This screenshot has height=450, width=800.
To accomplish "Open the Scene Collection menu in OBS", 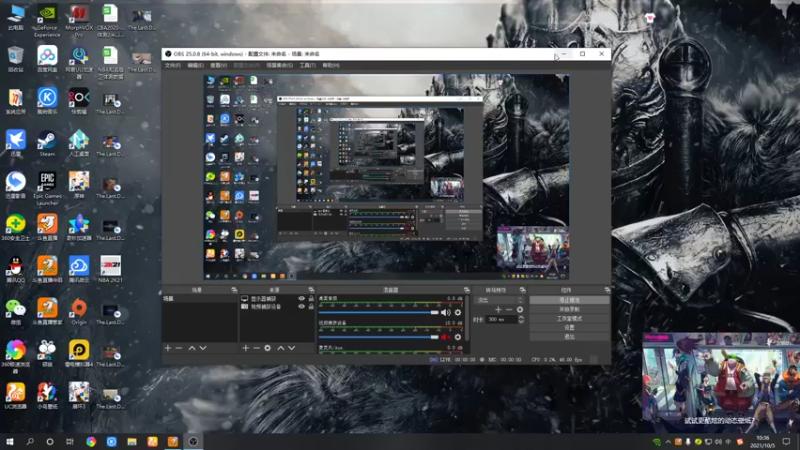I will click(x=280, y=65).
